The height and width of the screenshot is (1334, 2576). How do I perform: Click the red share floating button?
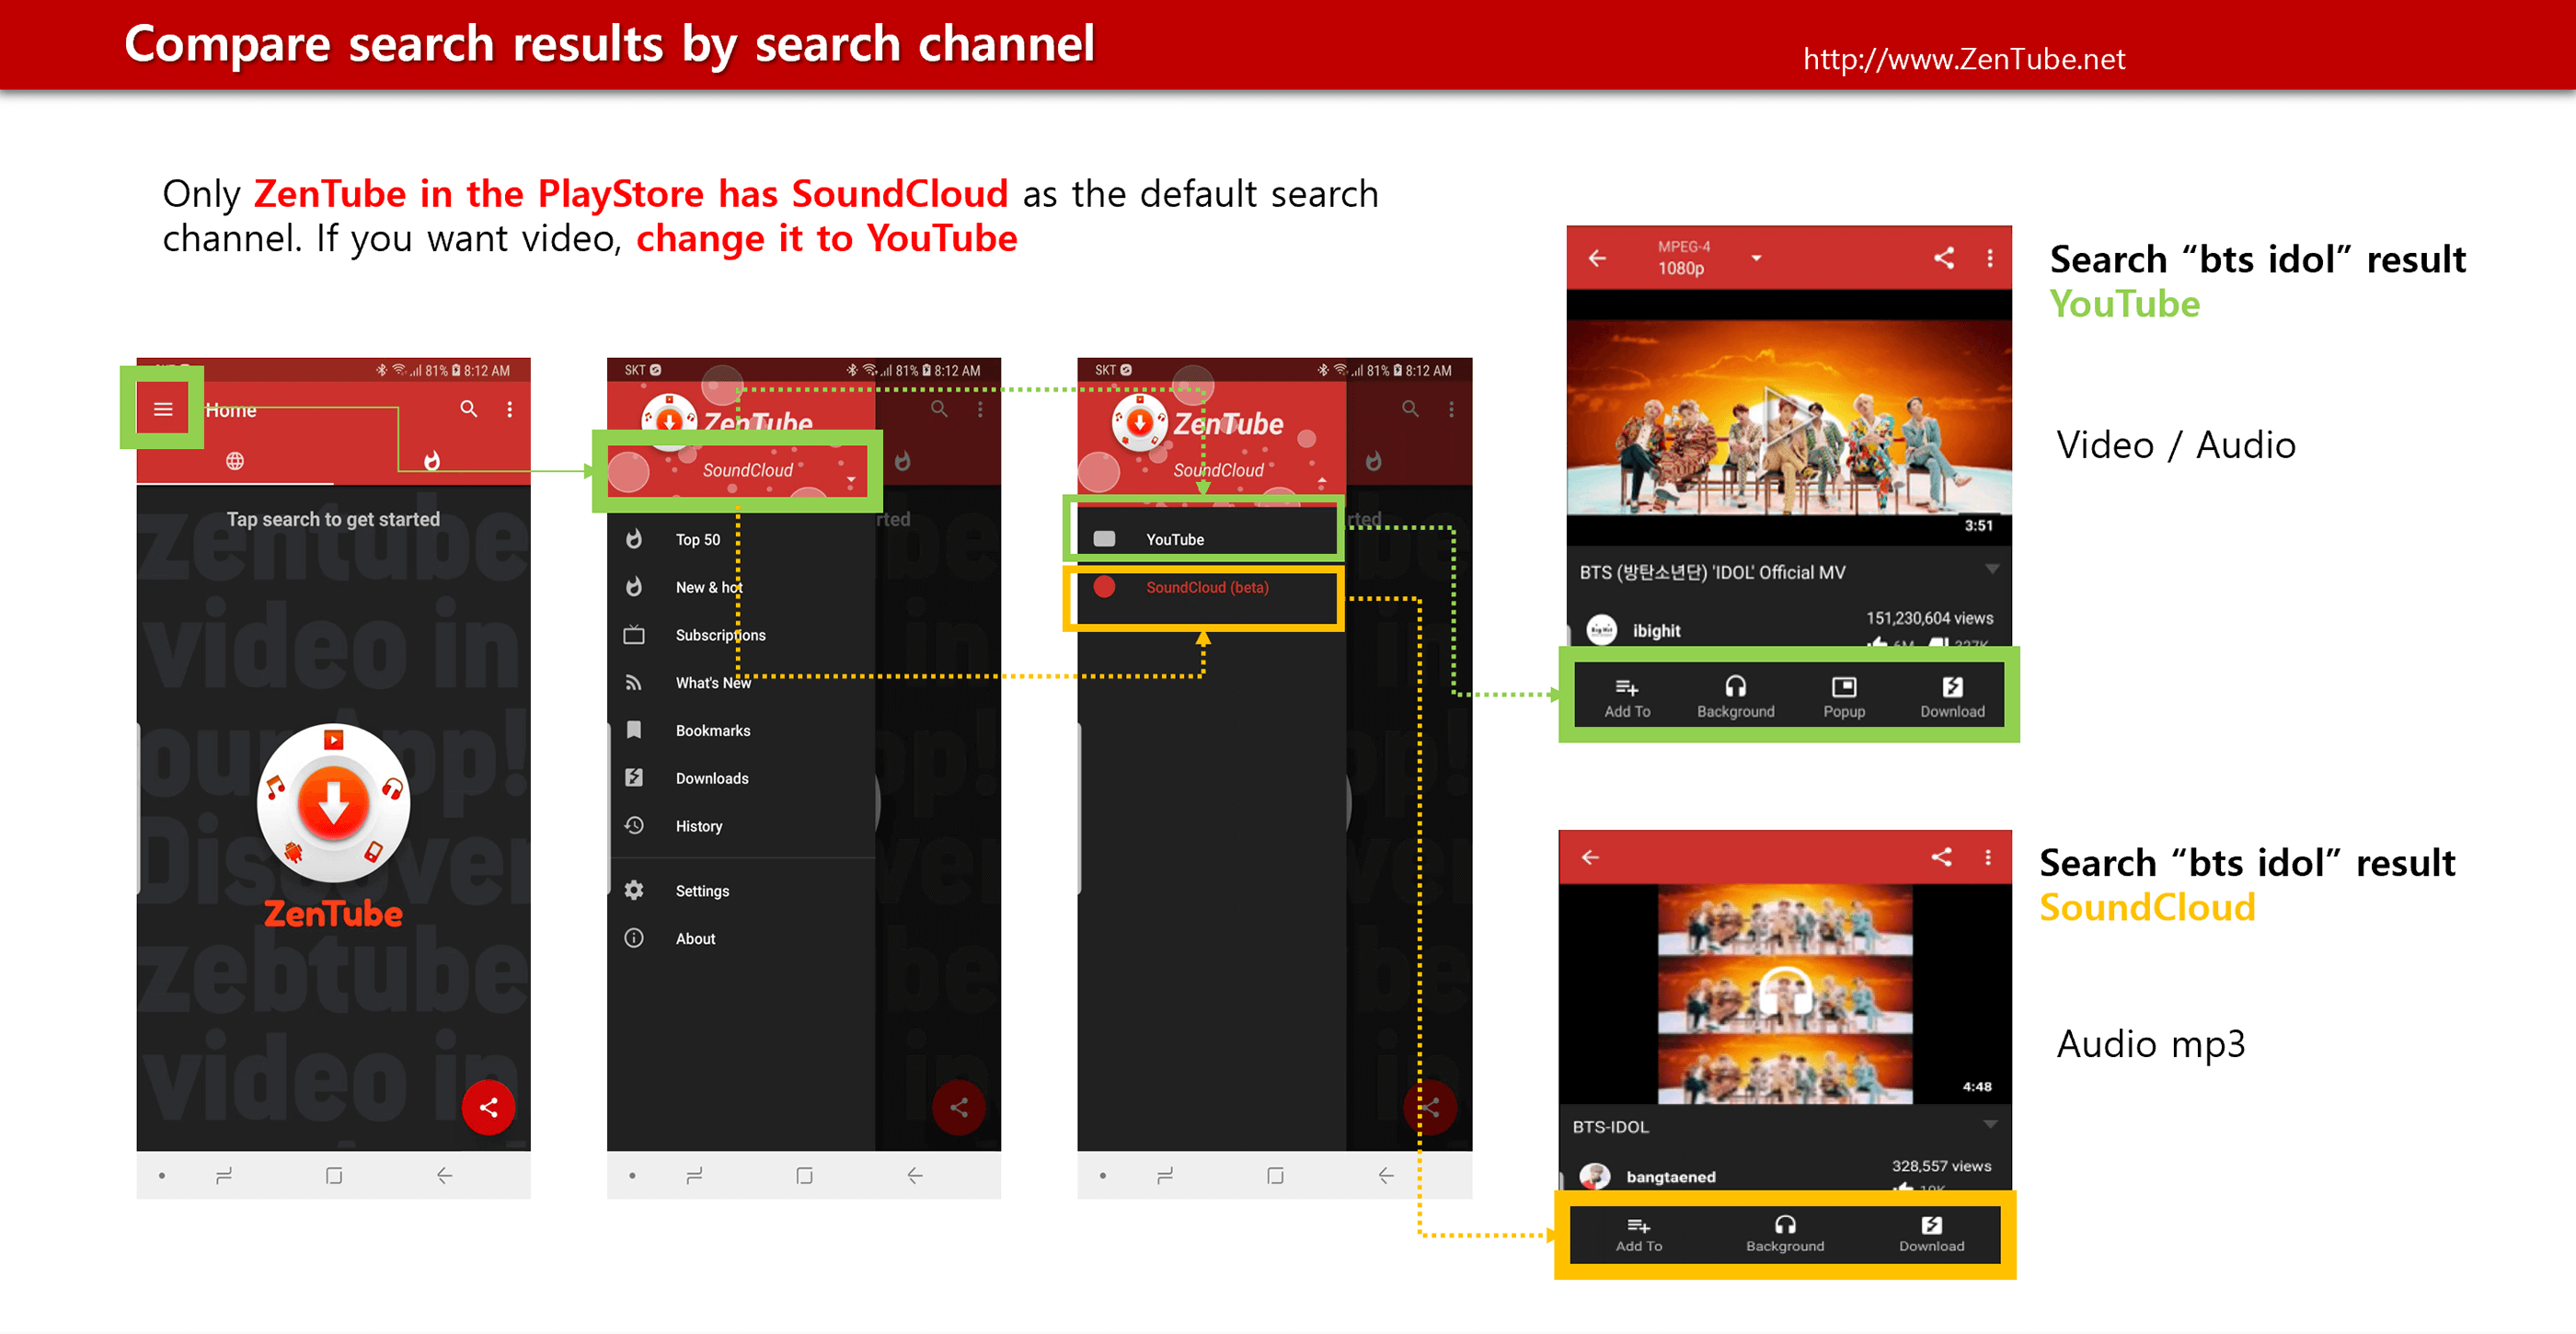pos(488,1107)
